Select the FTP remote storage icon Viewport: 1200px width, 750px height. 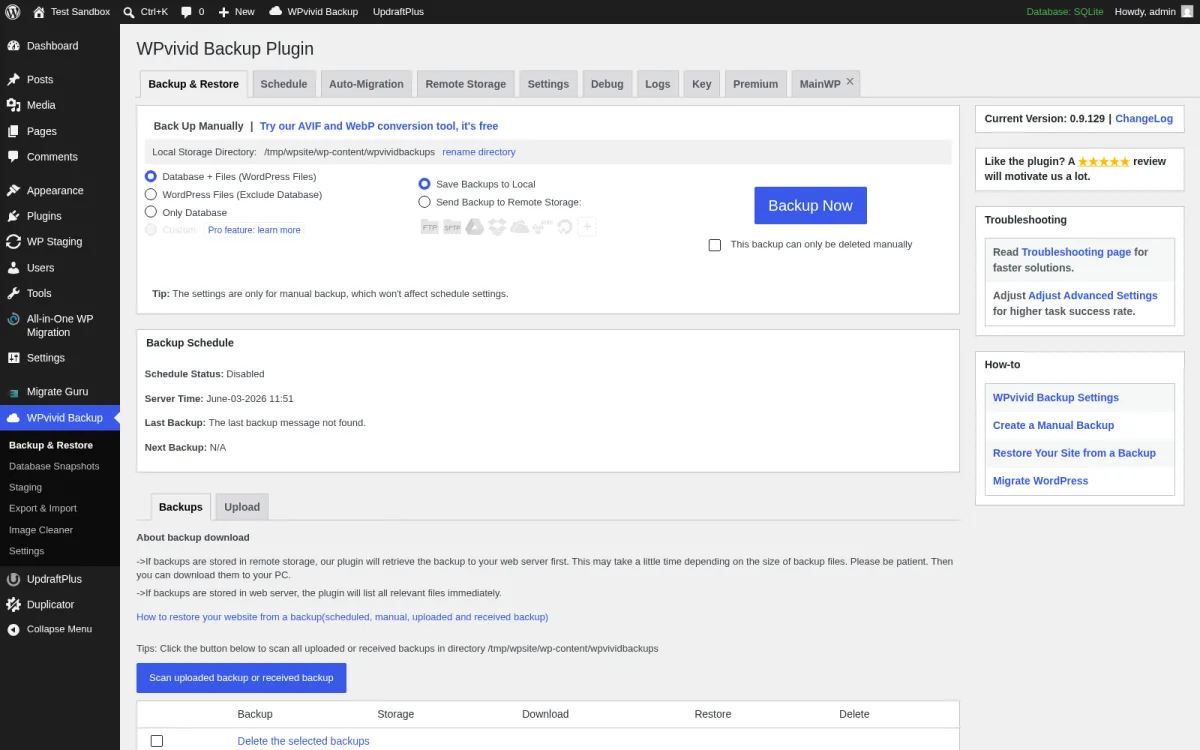[x=430, y=227]
